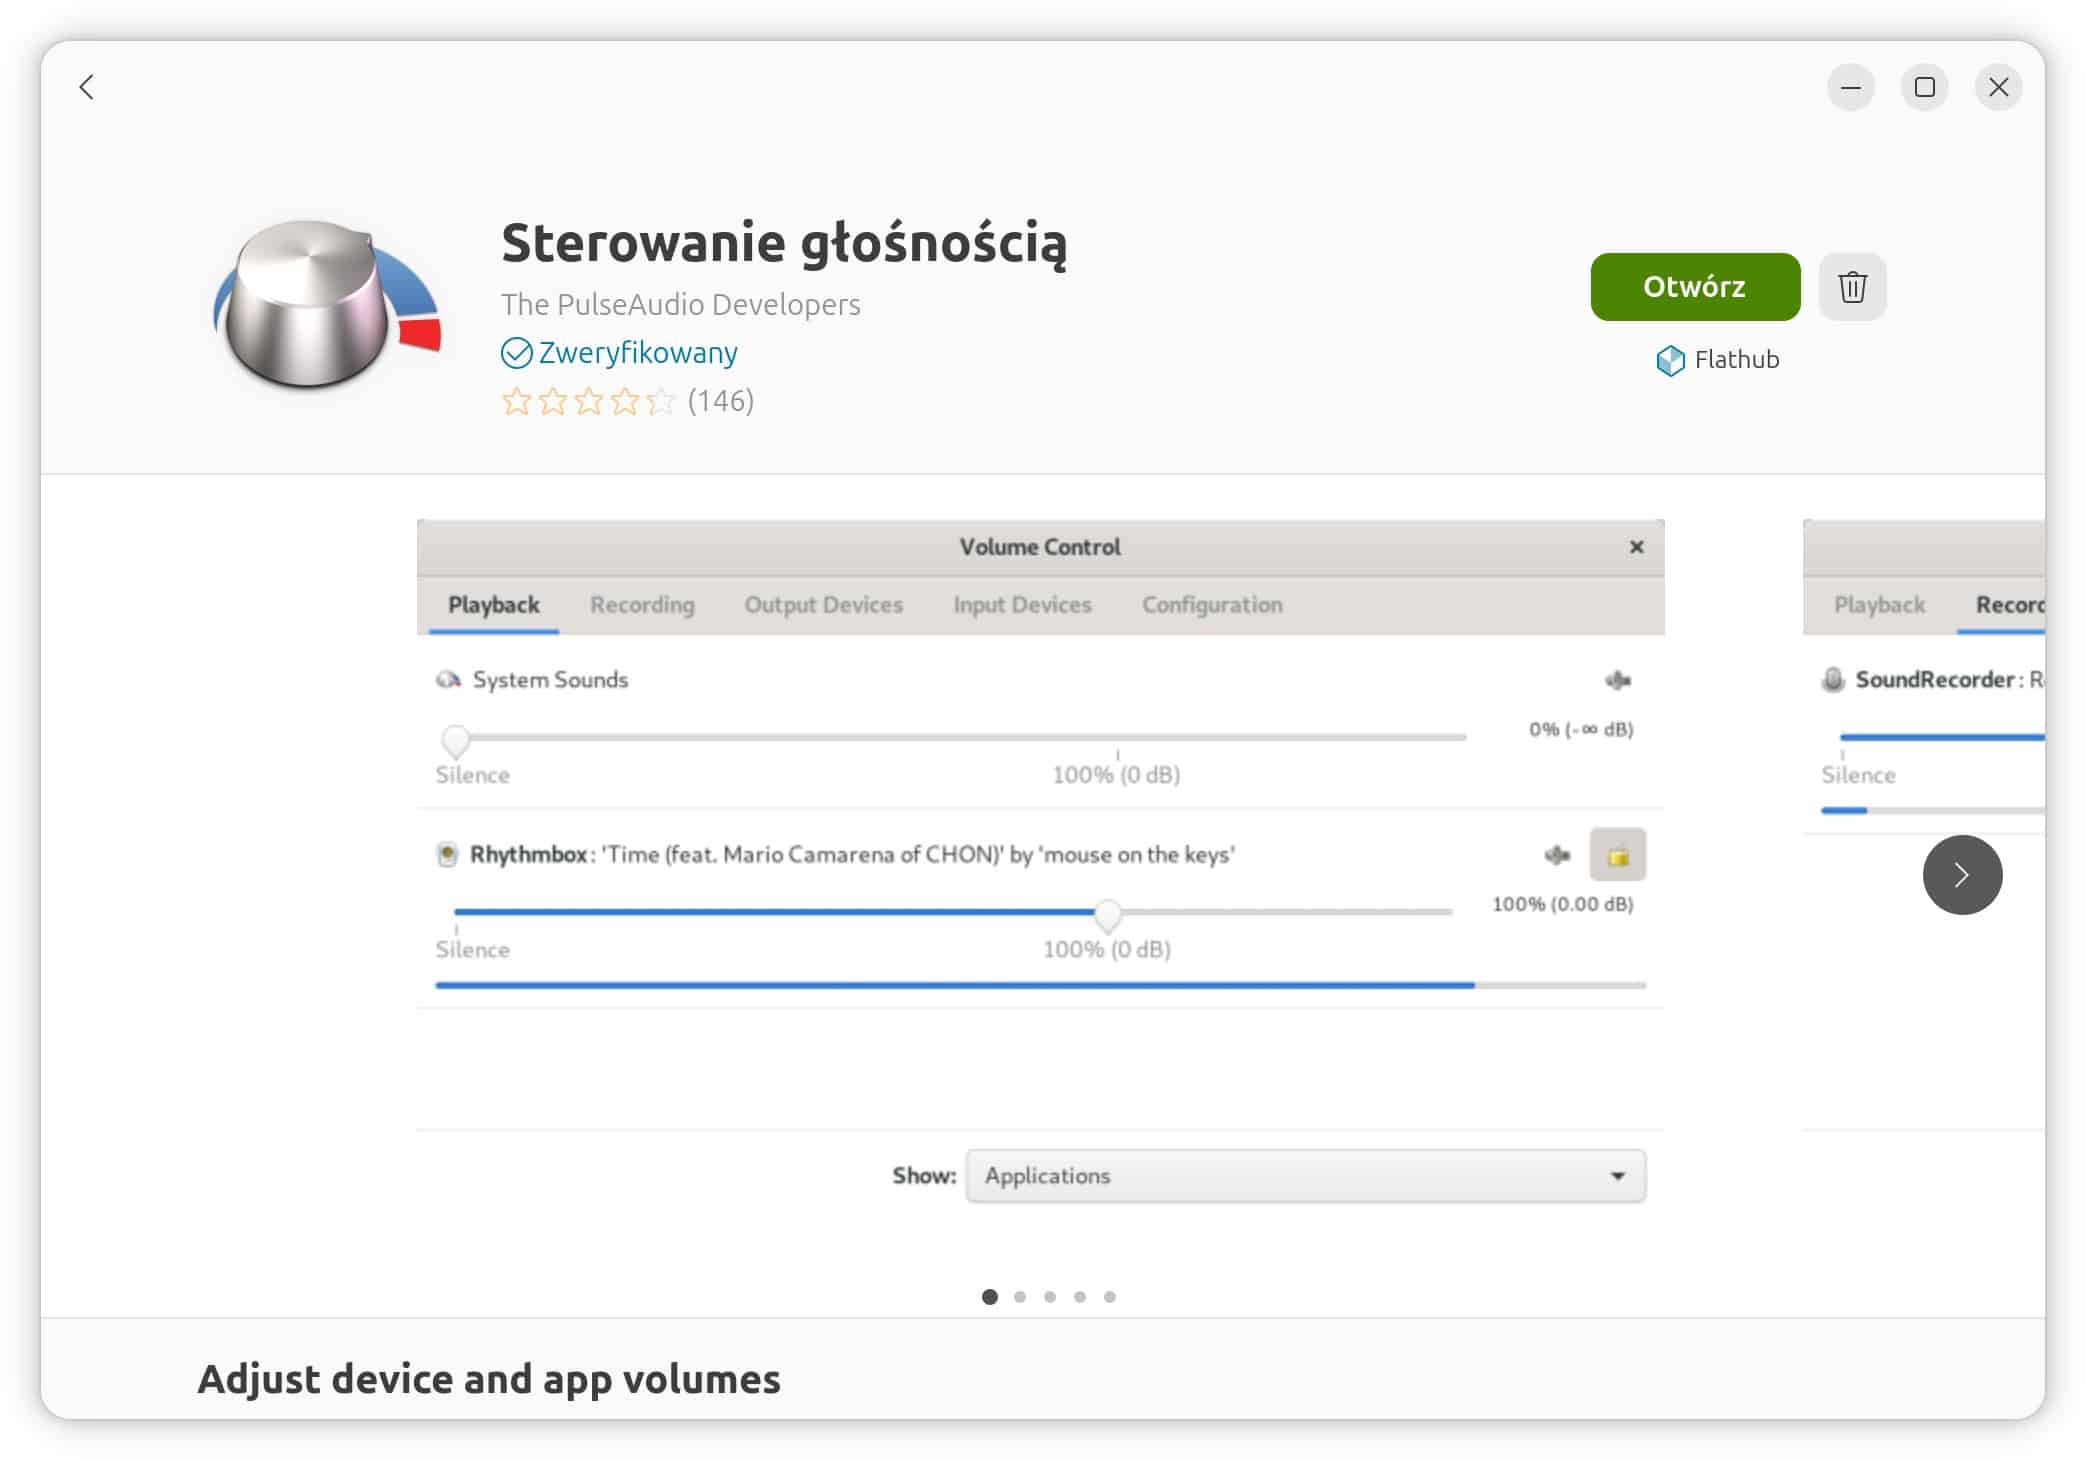Switch to the Configuration tab
Image resolution: width=2086 pixels, height=1460 pixels.
click(x=1212, y=604)
